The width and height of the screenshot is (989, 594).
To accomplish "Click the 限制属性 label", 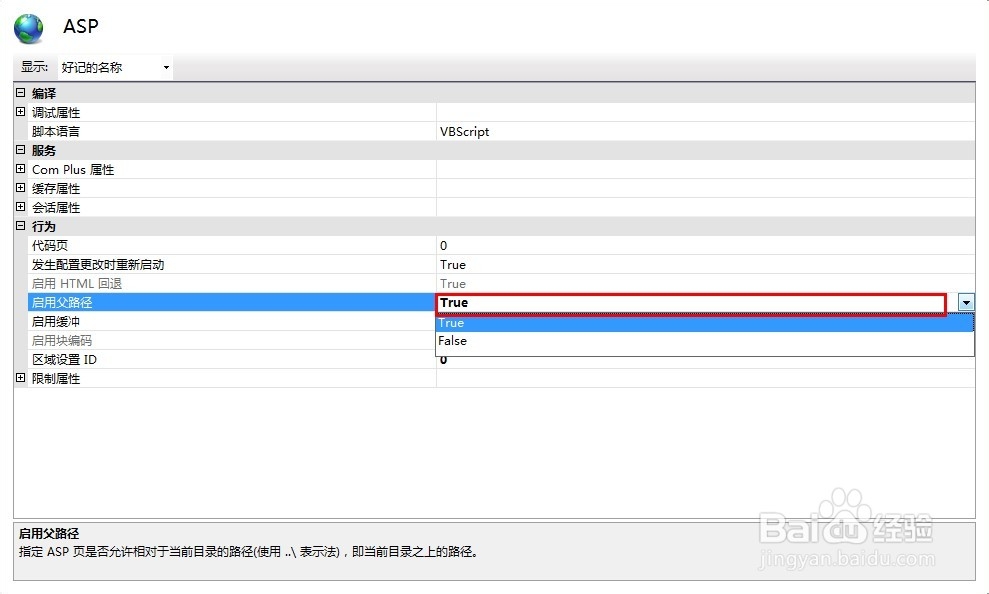I will [56, 379].
